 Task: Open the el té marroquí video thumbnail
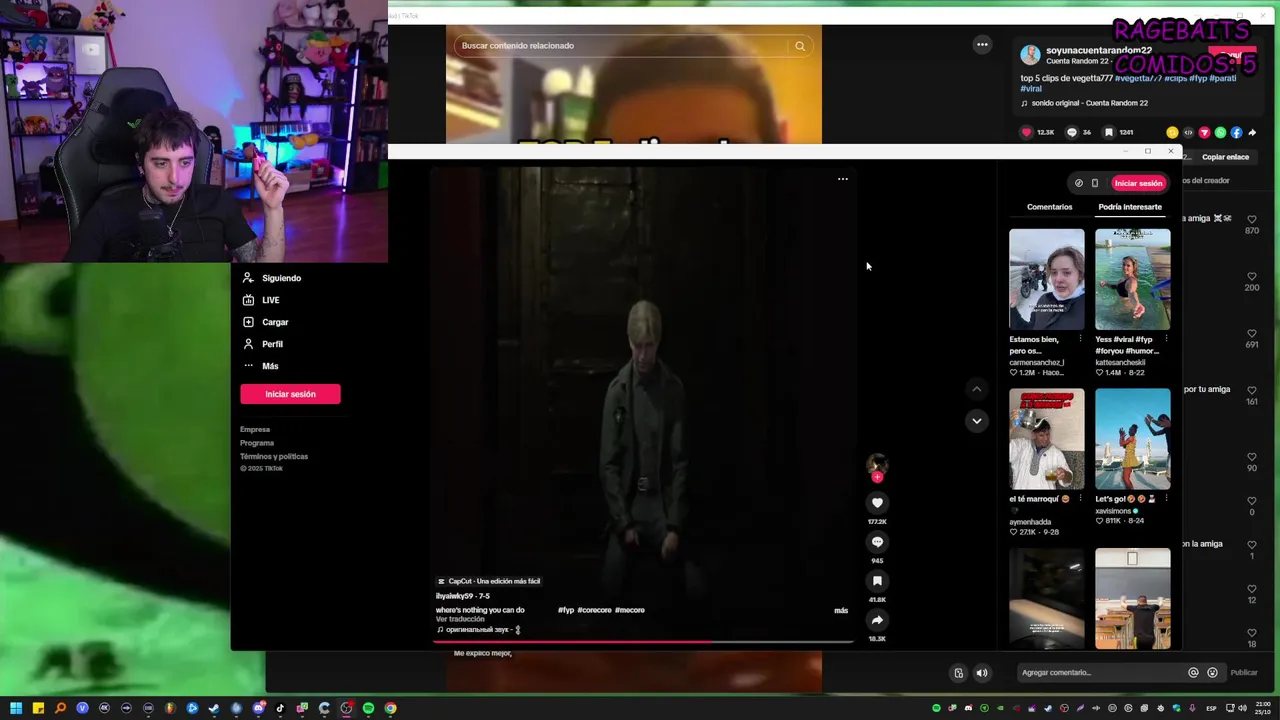(1046, 439)
